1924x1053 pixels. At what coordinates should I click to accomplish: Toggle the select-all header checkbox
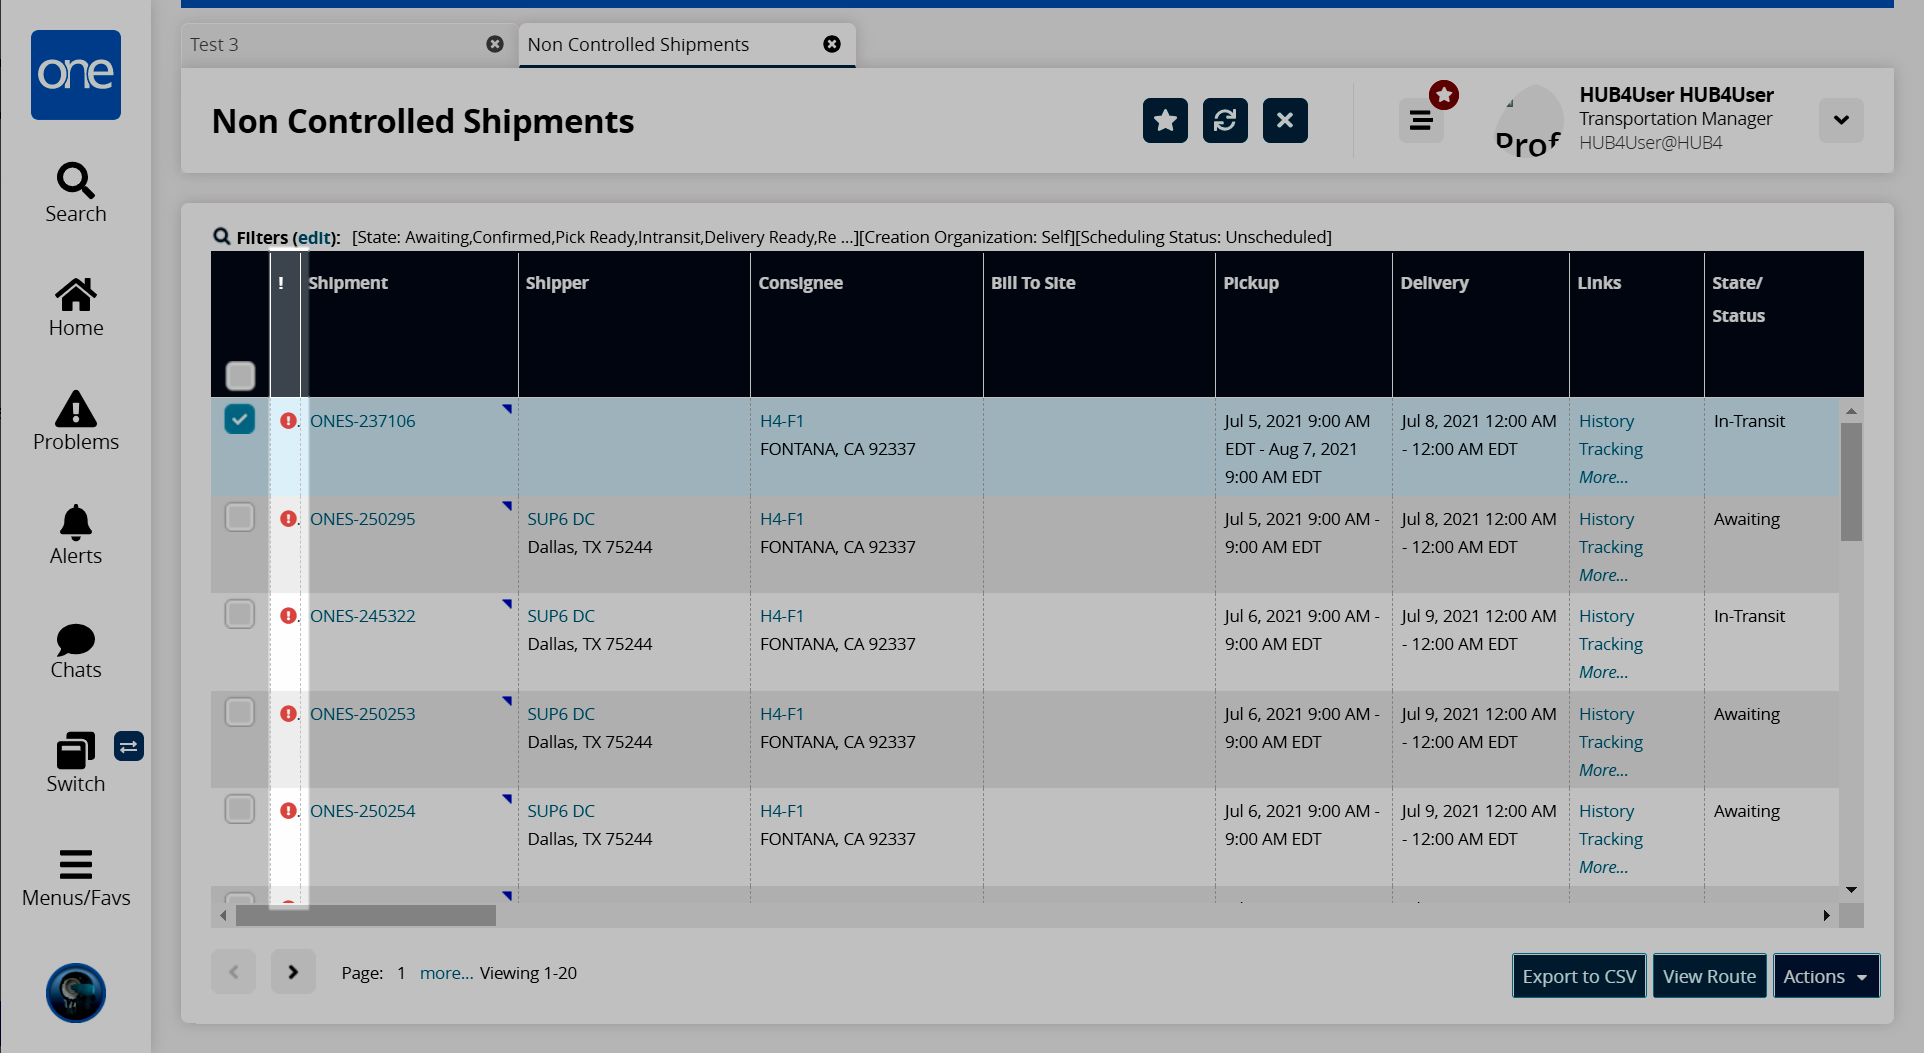[x=240, y=376]
